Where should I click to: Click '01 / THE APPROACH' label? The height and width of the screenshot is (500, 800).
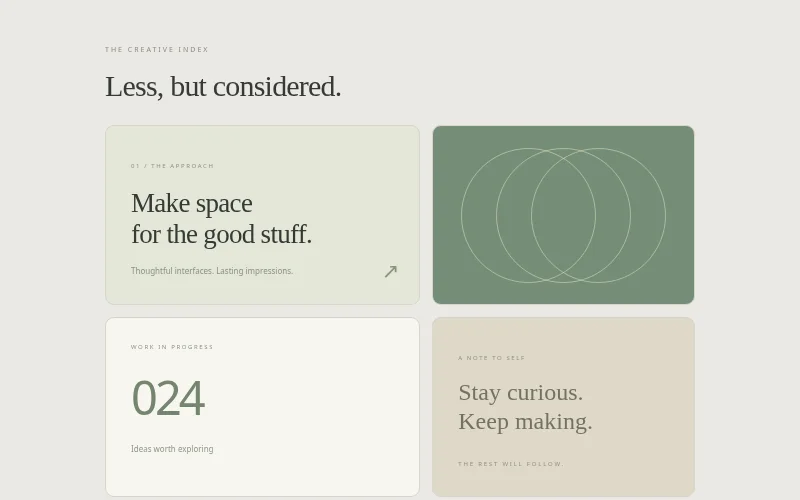pyautogui.click(x=172, y=166)
